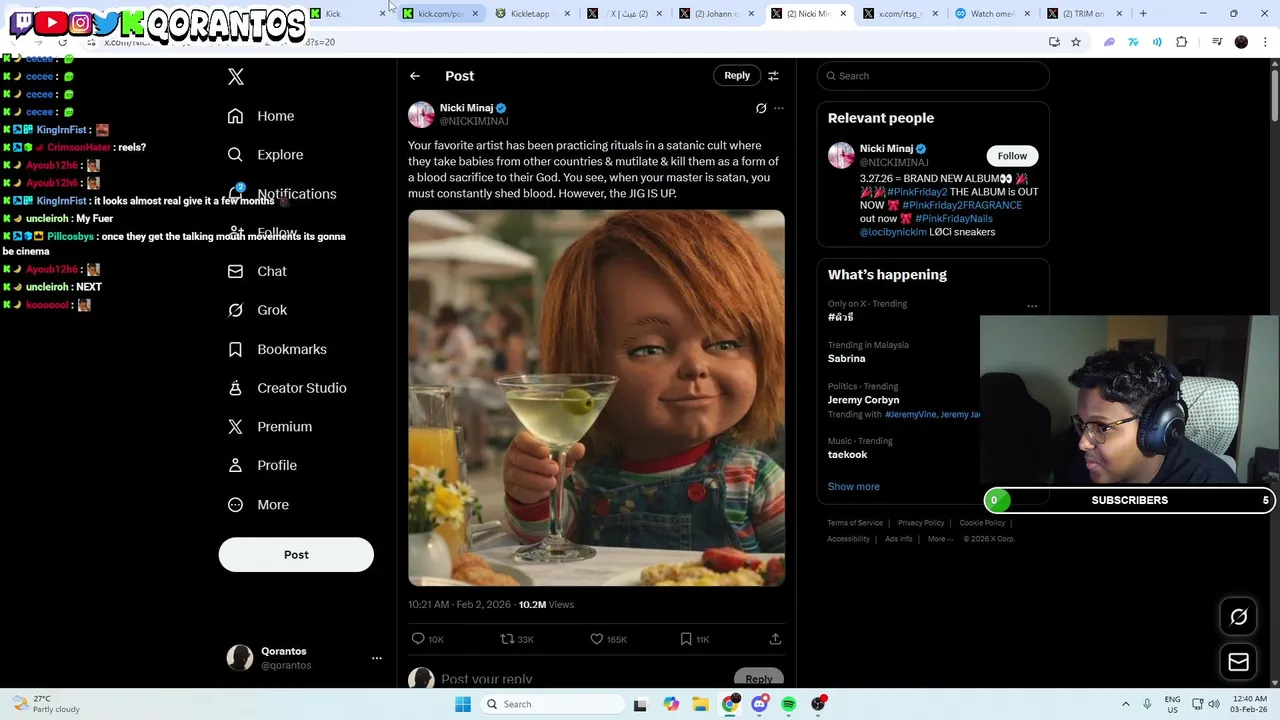The height and width of the screenshot is (720, 1280).
Task: Open the More circle icon menu
Action: (x=235, y=505)
